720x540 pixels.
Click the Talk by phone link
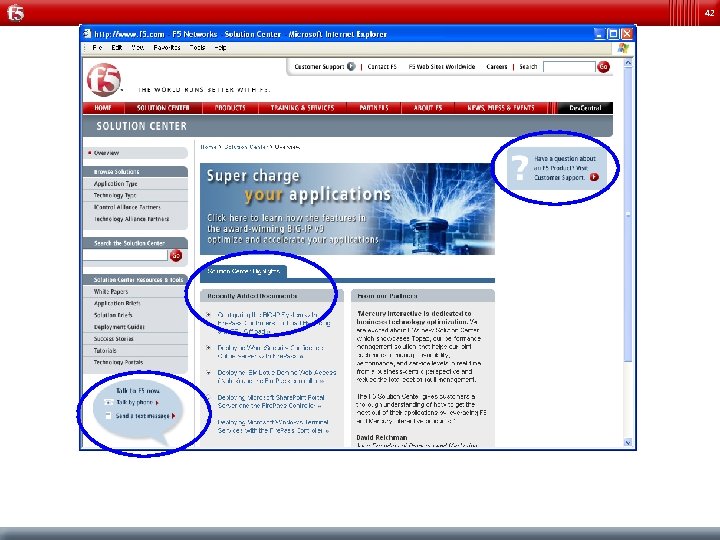(134, 402)
